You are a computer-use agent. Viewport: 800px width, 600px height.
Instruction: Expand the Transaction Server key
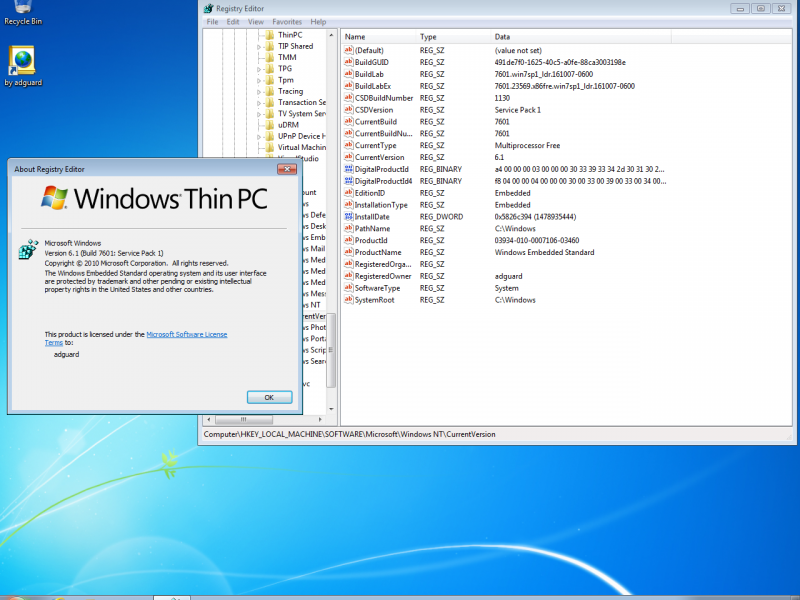click(x=259, y=103)
